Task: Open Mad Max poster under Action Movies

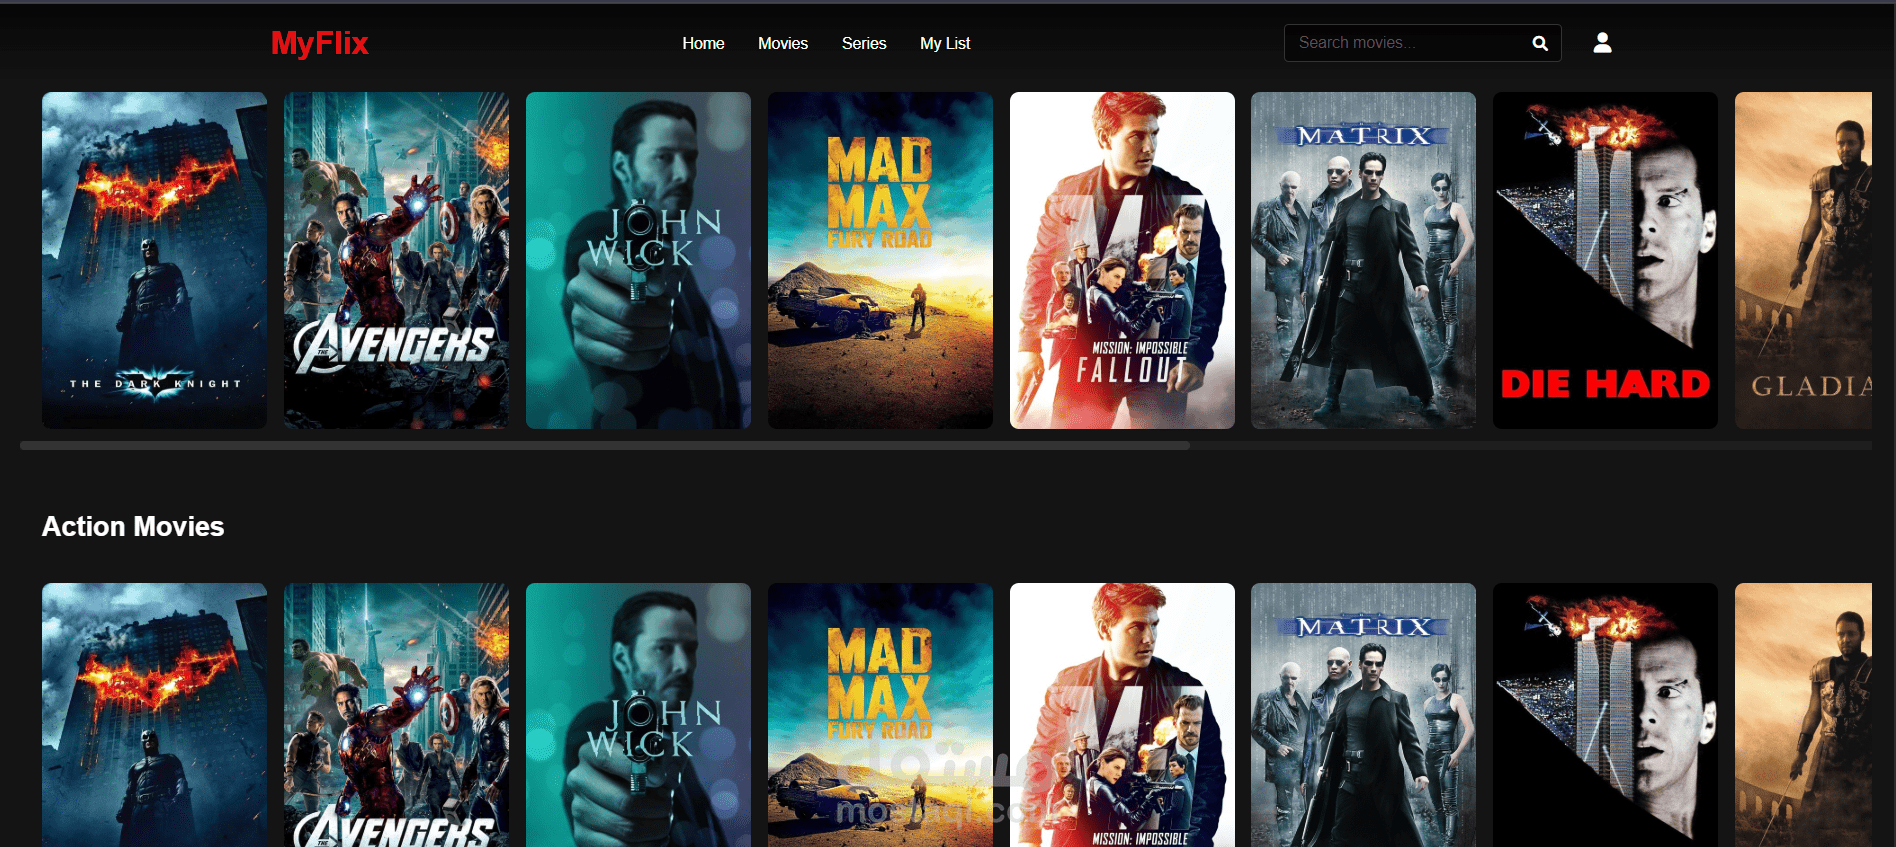Action: pos(880,715)
